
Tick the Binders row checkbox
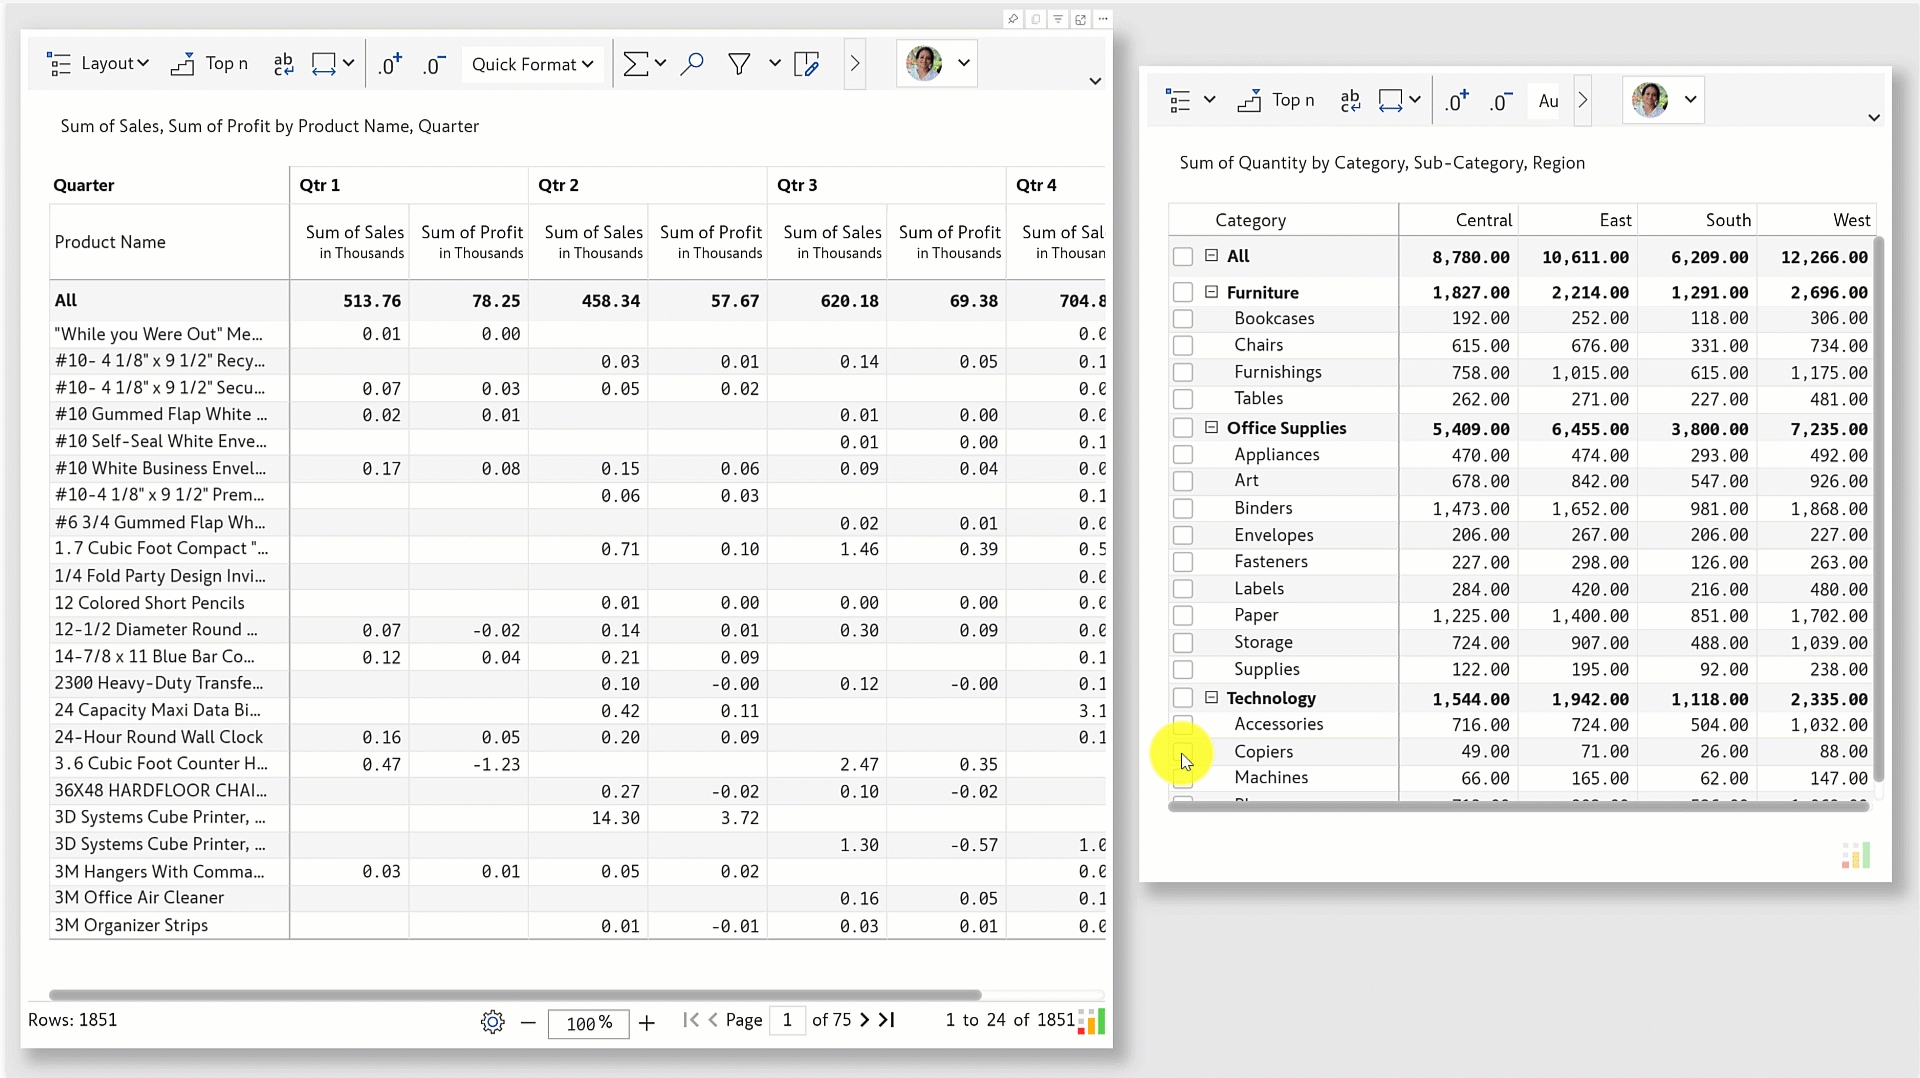(x=1183, y=508)
